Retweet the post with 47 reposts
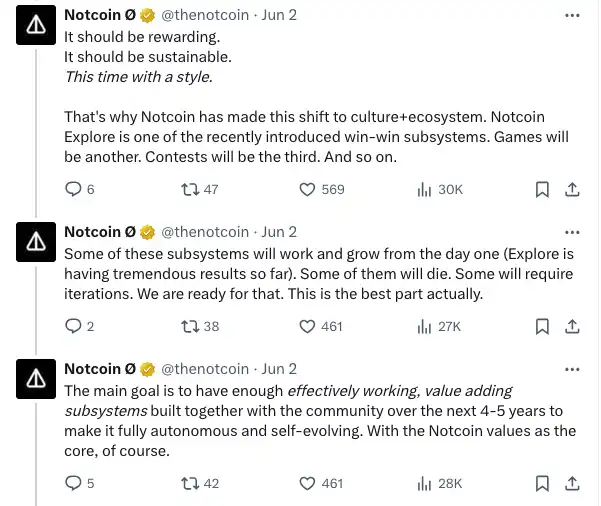 [x=186, y=189]
